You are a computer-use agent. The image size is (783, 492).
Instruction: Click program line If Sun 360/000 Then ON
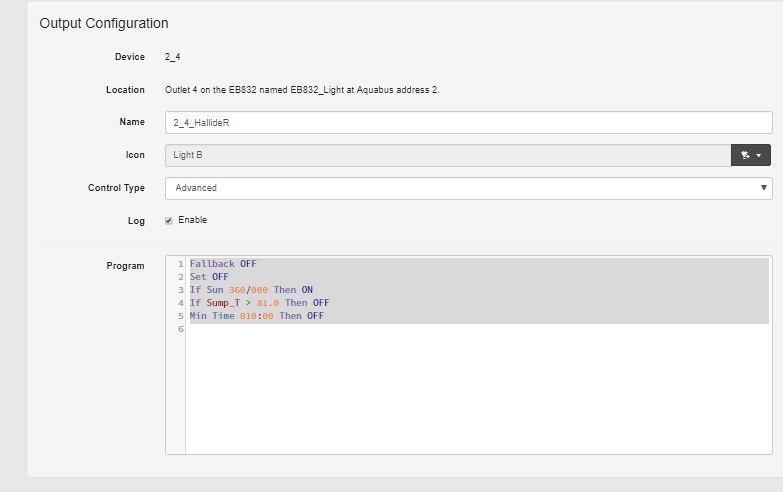click(x=251, y=290)
